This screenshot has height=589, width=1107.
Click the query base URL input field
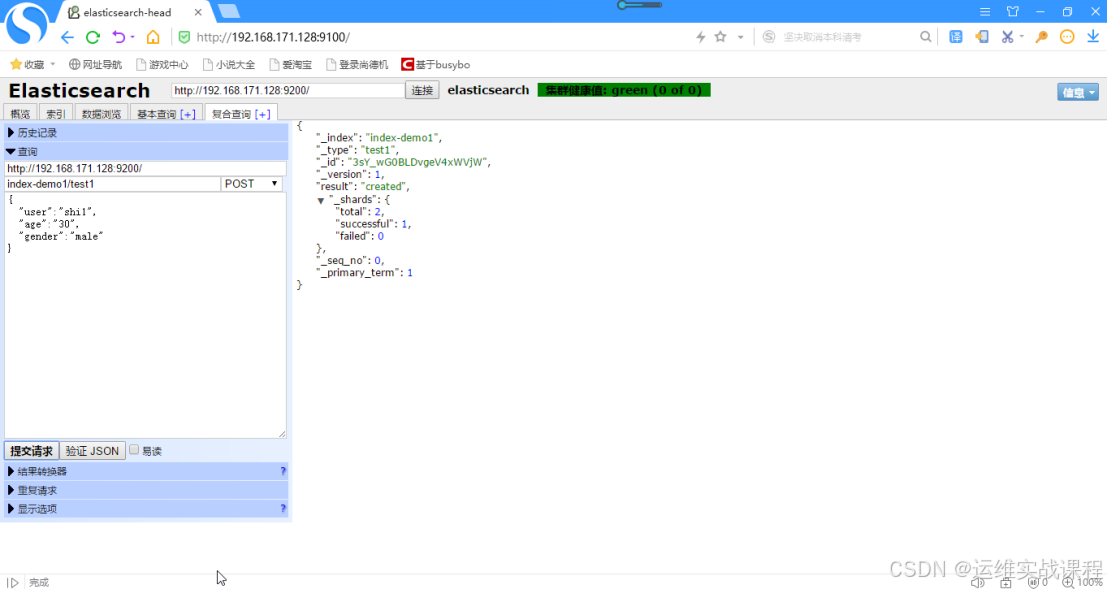point(145,168)
